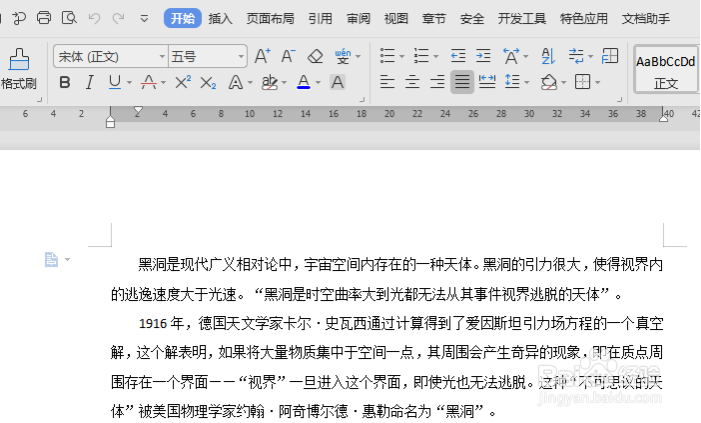Open the 页面布局 (Page Layout) tab

coord(270,19)
